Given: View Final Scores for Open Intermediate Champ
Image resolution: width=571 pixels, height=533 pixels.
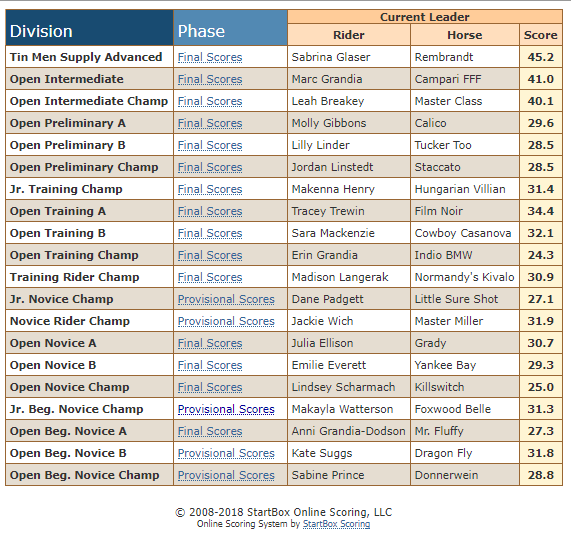Looking at the screenshot, I should (x=210, y=101).
